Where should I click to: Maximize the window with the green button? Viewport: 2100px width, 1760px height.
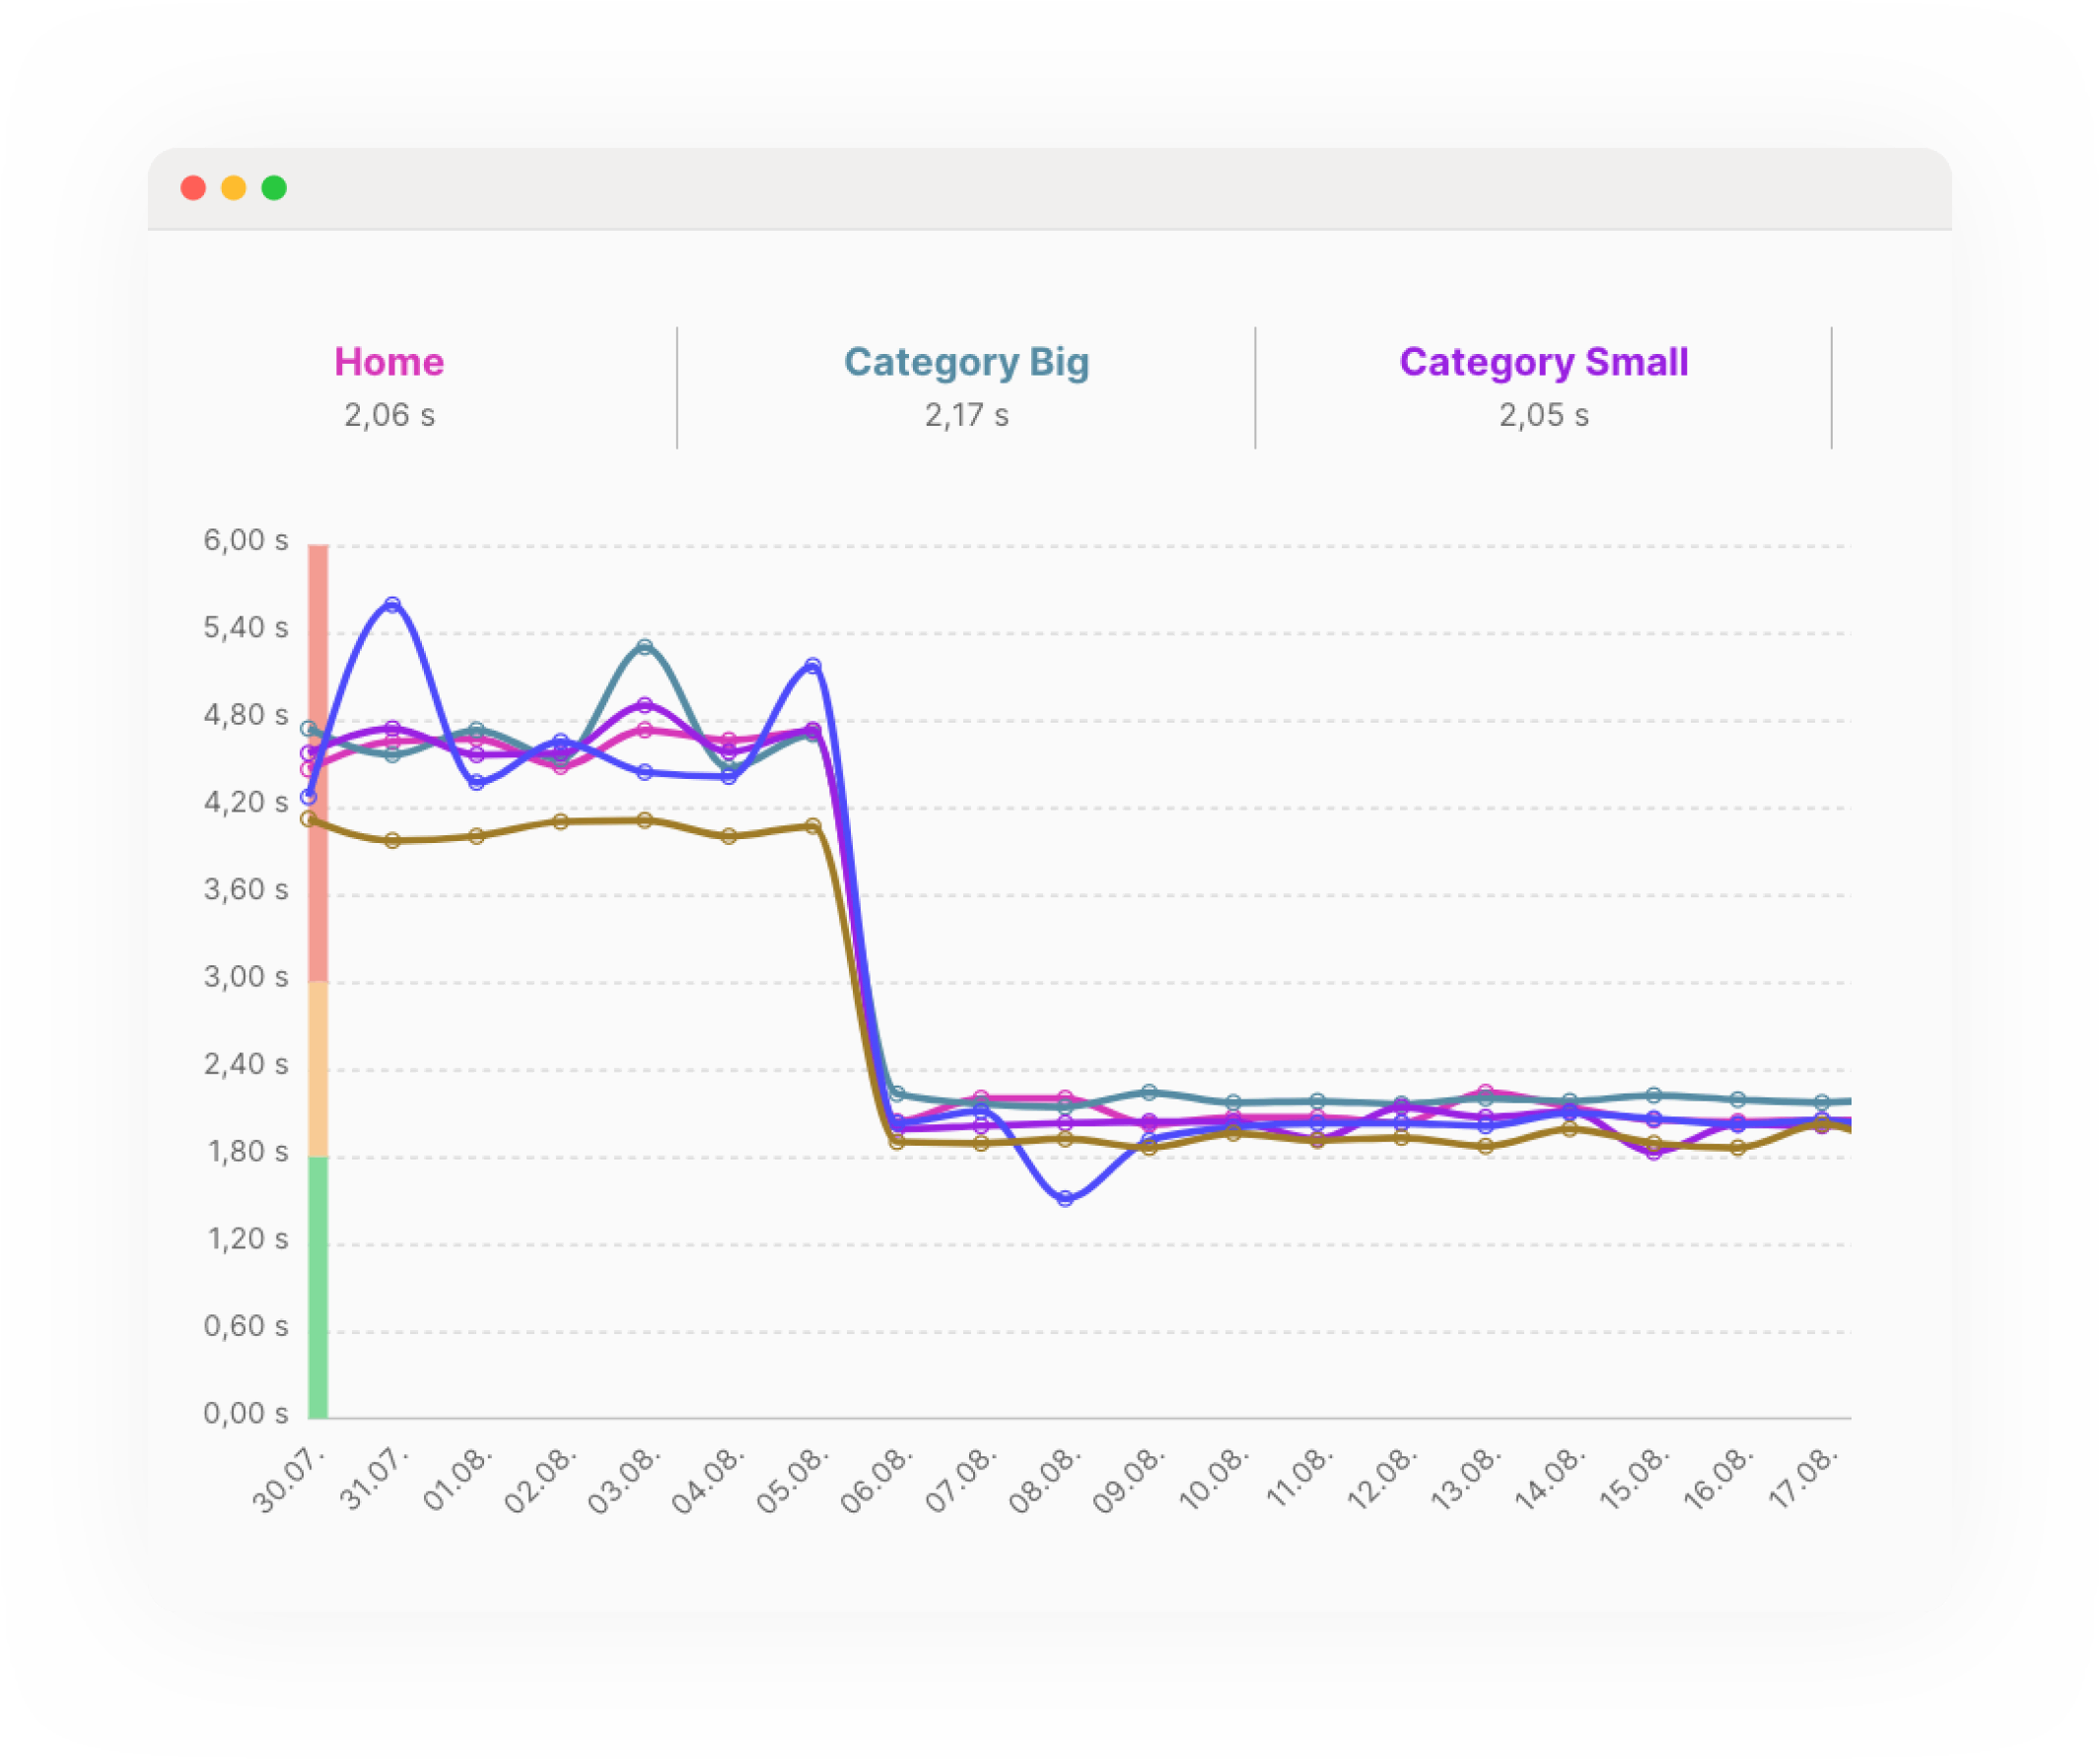274,188
